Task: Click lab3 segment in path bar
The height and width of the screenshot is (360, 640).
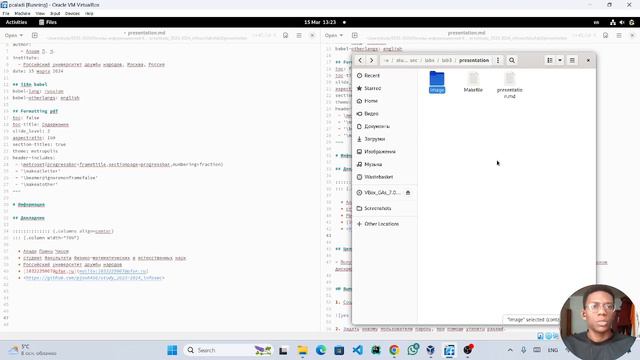Action: pos(447,60)
